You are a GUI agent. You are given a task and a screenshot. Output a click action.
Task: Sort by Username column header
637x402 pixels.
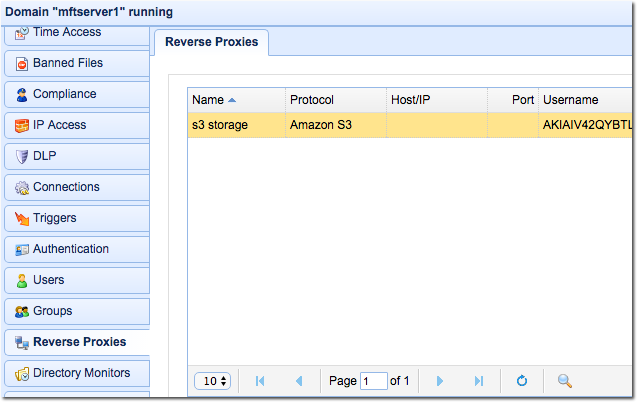pyautogui.click(x=585, y=100)
